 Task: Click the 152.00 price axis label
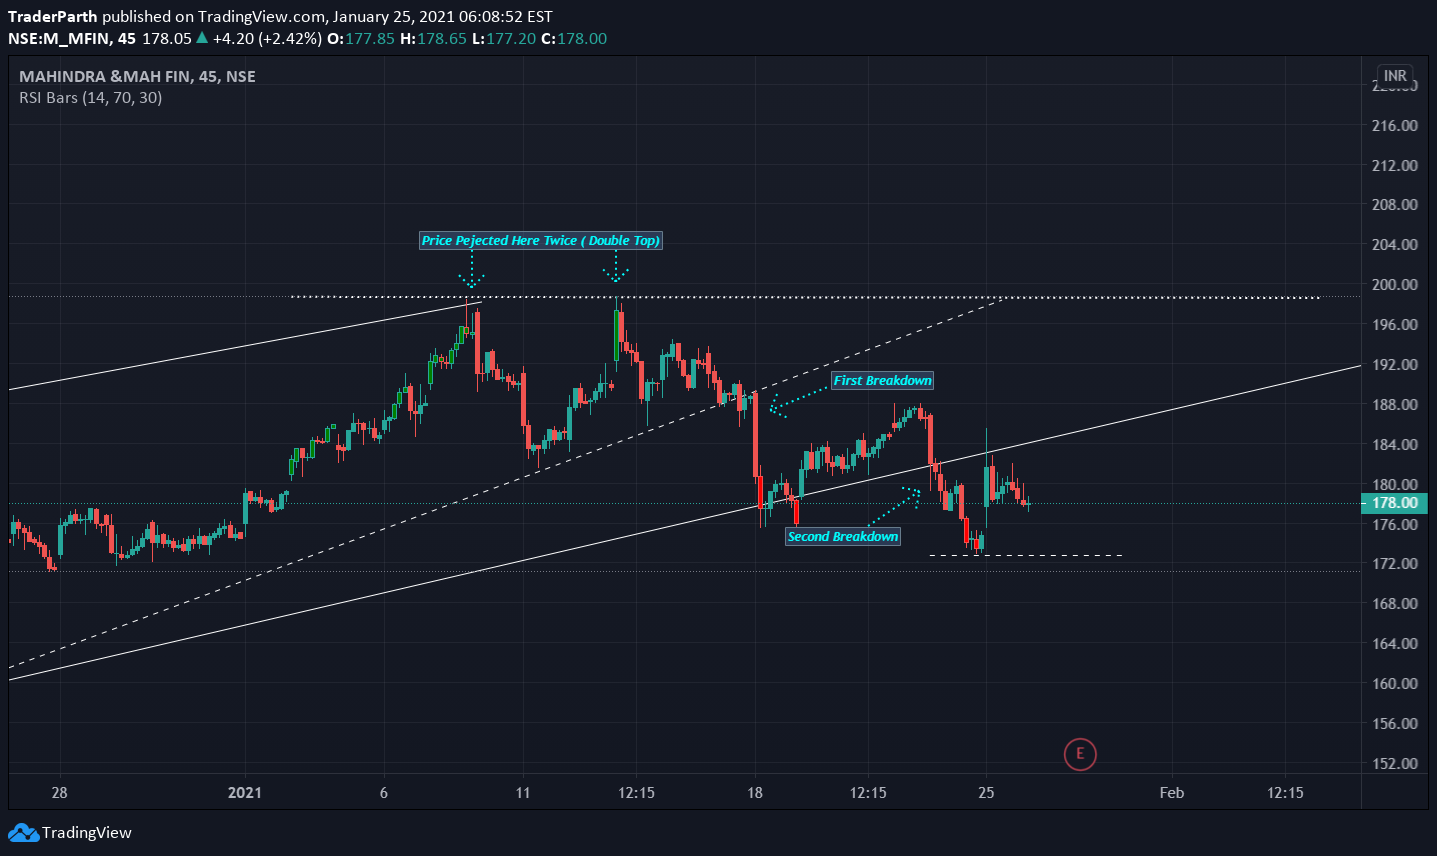pos(1394,763)
